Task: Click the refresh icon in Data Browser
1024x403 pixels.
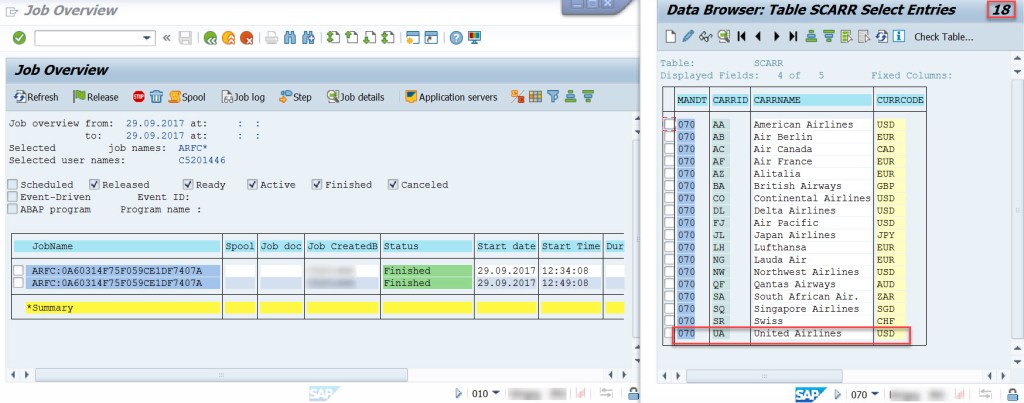Action: [x=882, y=37]
